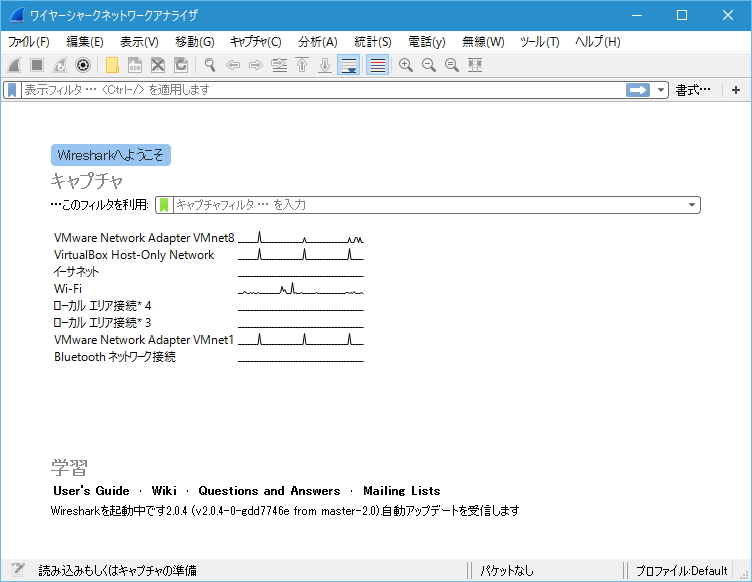752x582 pixels.
Task: Click the restart current capture icon
Action: (60, 65)
